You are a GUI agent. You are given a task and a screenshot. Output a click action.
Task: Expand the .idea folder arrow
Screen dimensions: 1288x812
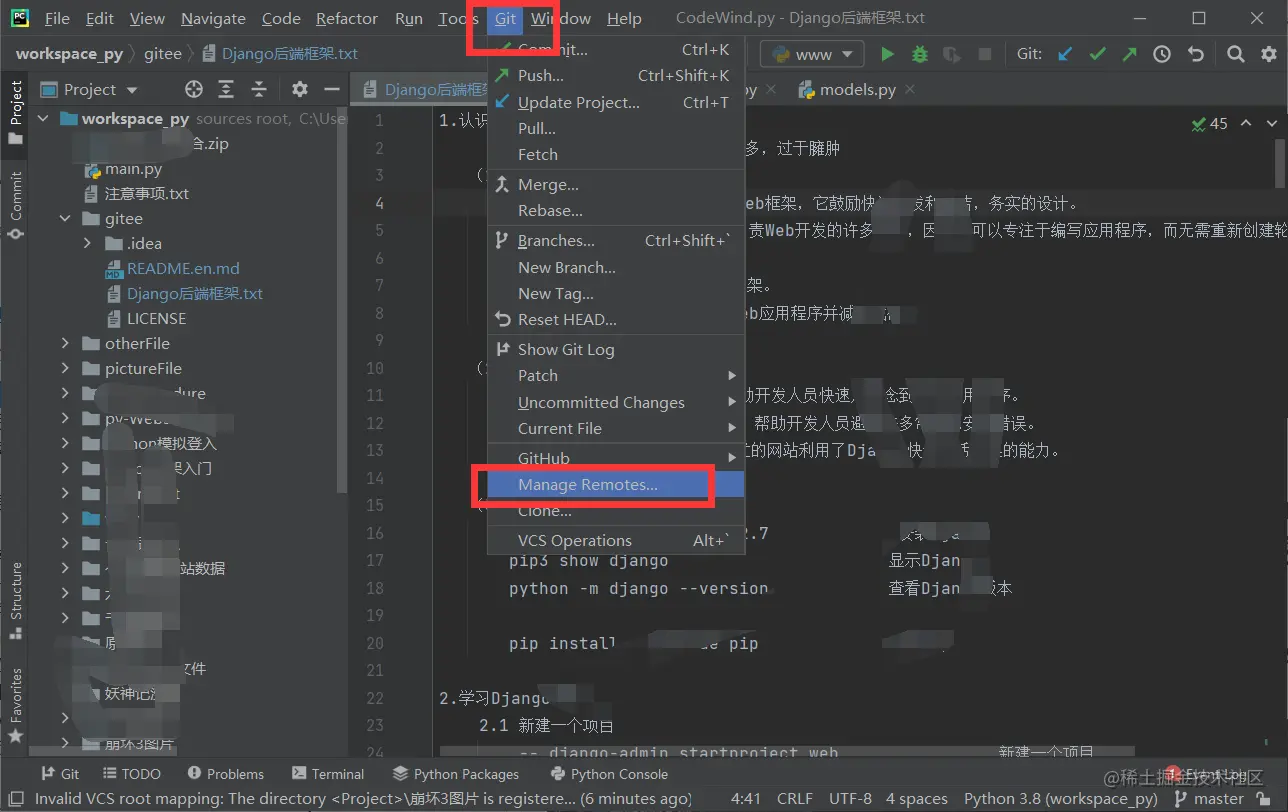point(87,243)
